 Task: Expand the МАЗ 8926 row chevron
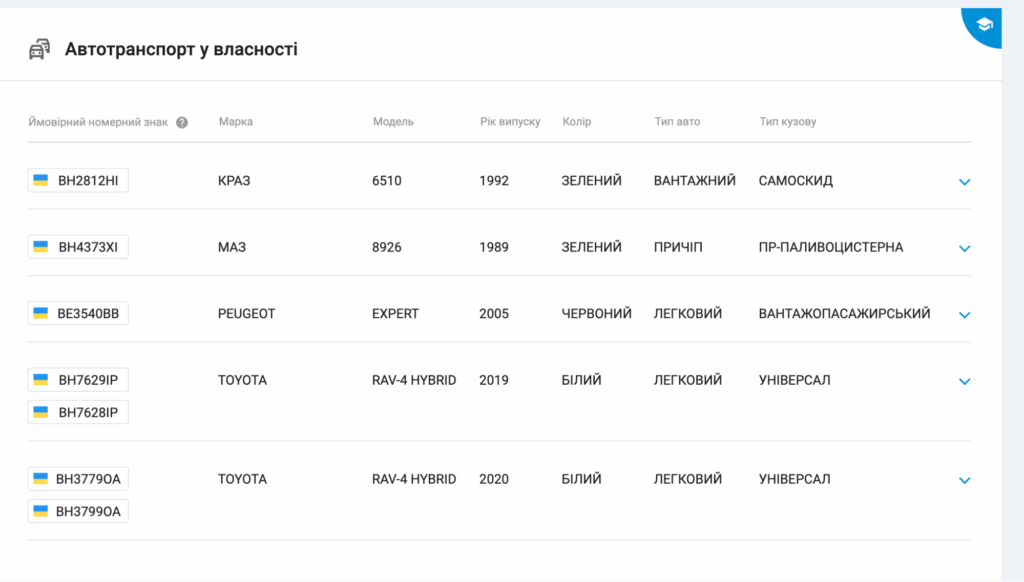964,248
